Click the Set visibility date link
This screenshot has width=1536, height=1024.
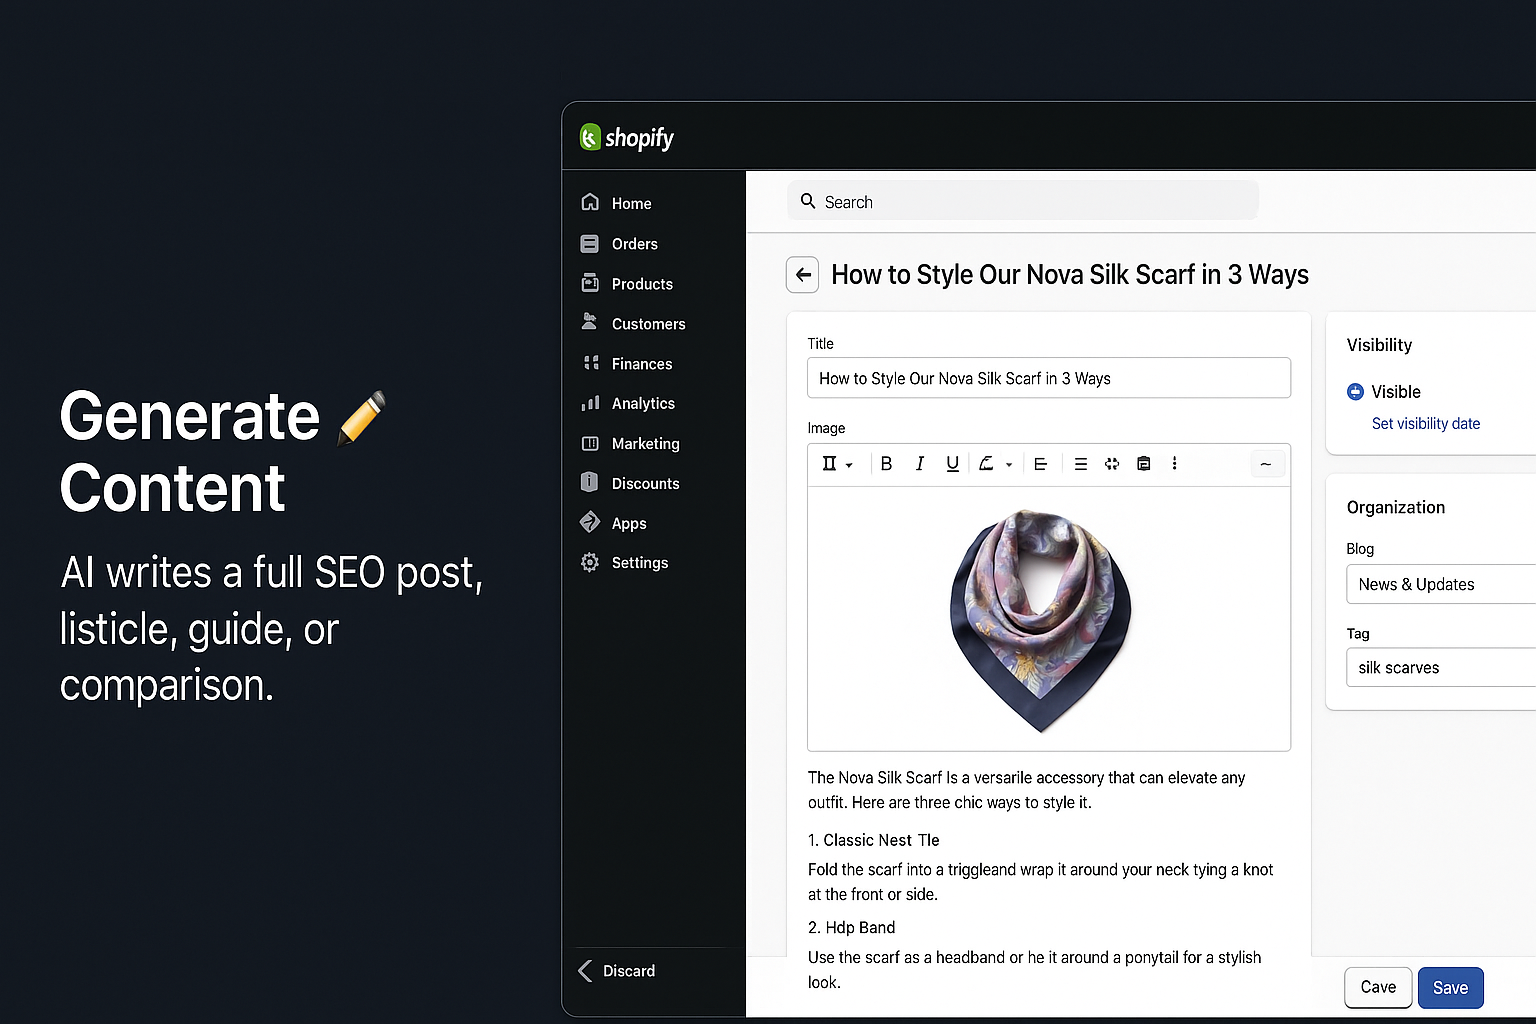pyautogui.click(x=1425, y=424)
